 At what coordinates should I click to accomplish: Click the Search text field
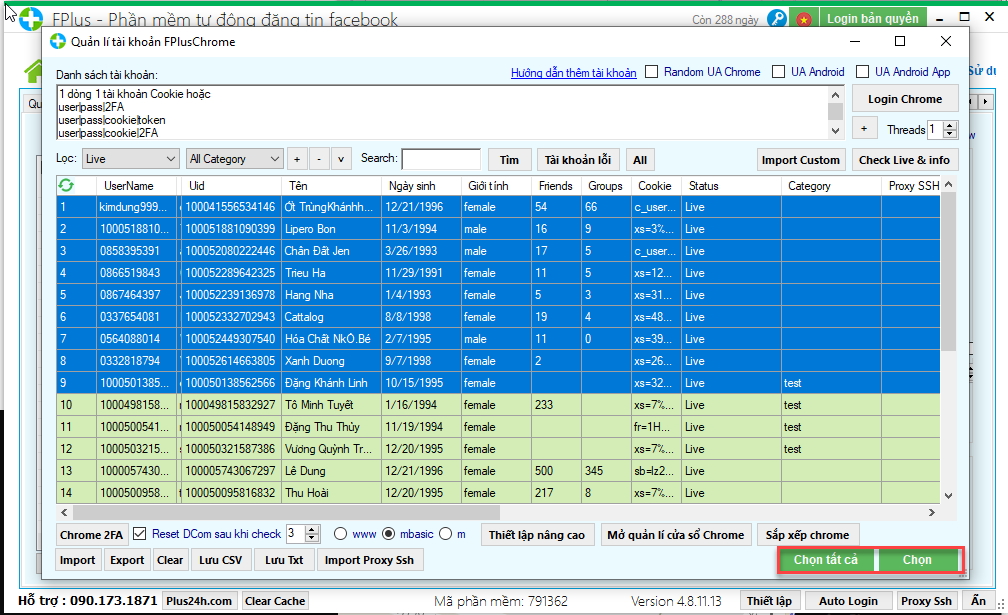tap(440, 159)
